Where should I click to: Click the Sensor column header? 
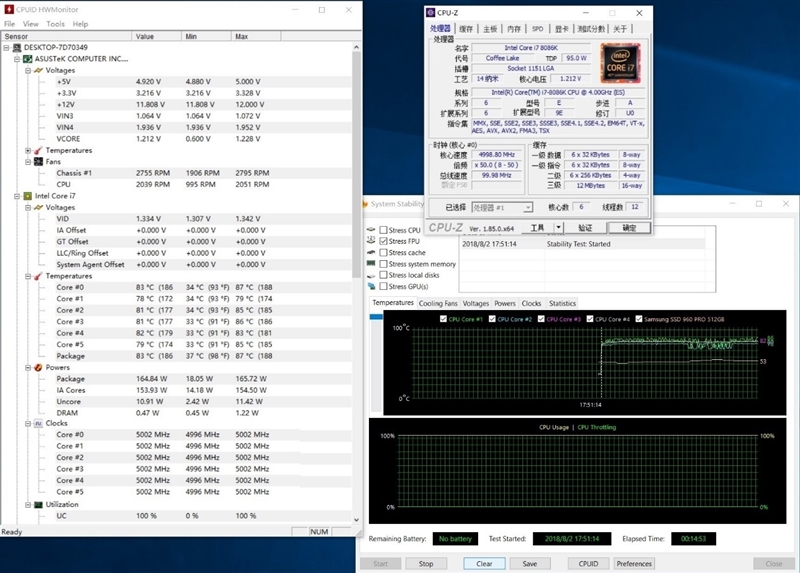click(66, 36)
